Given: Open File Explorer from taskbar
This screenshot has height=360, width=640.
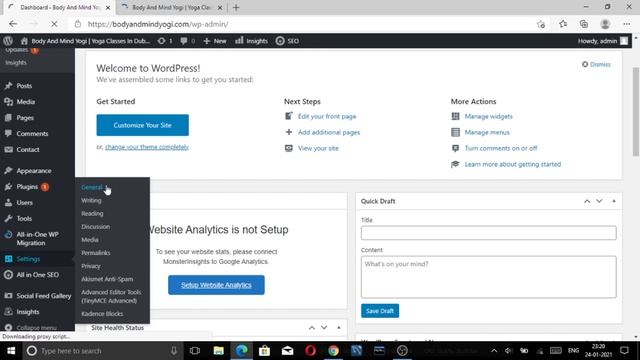Looking at the screenshot, I should (219, 351).
